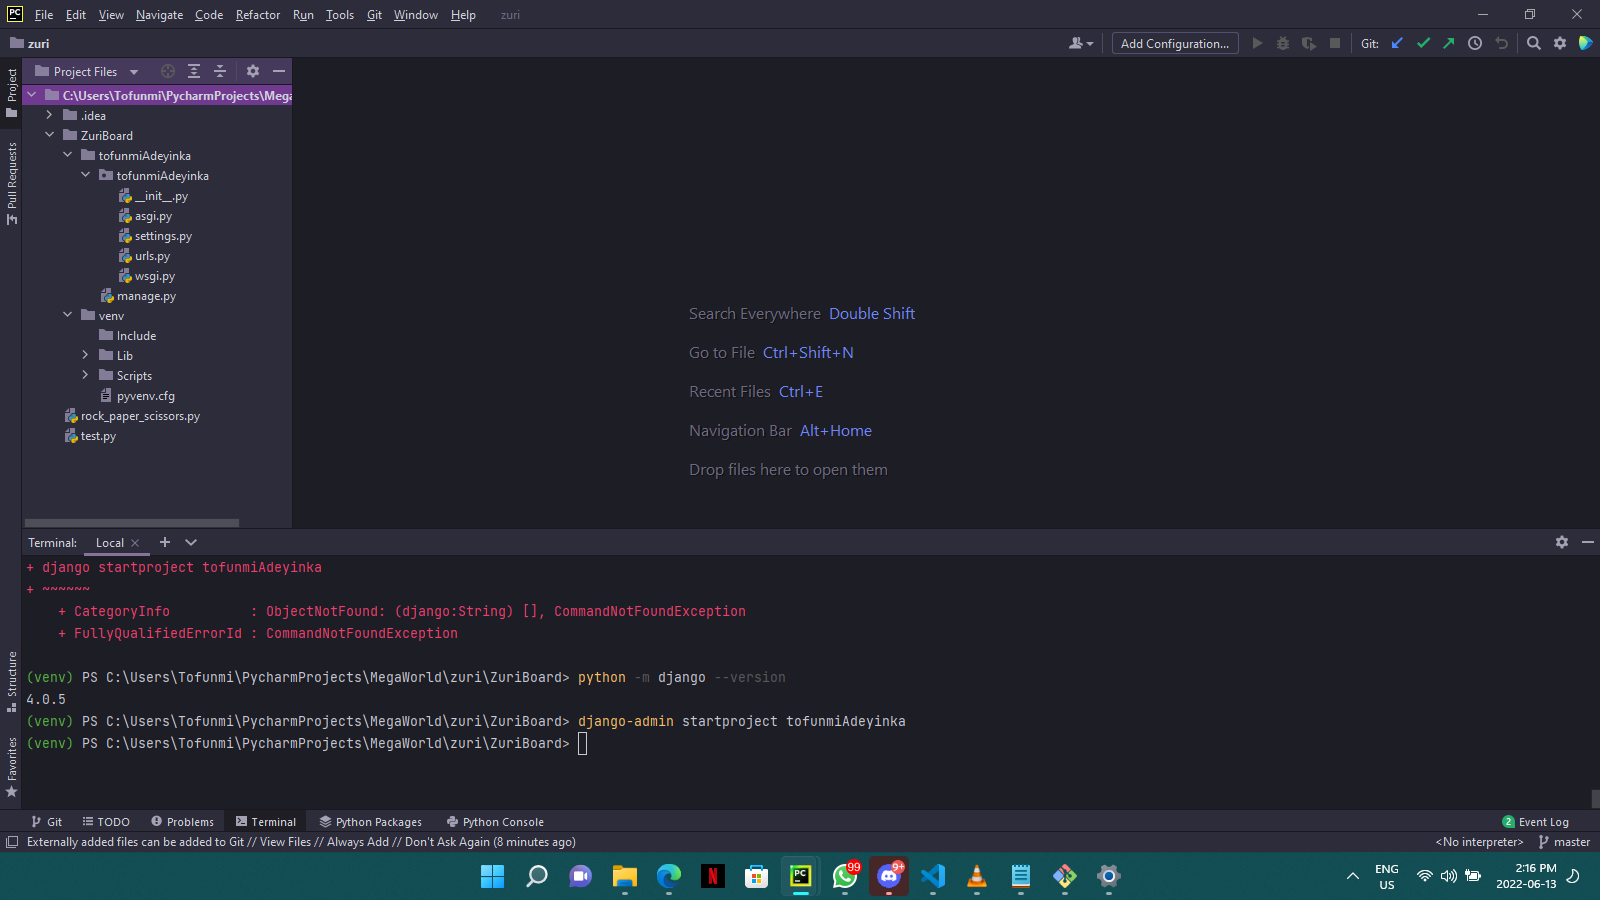Hide the Terminal tool window

1587,542
